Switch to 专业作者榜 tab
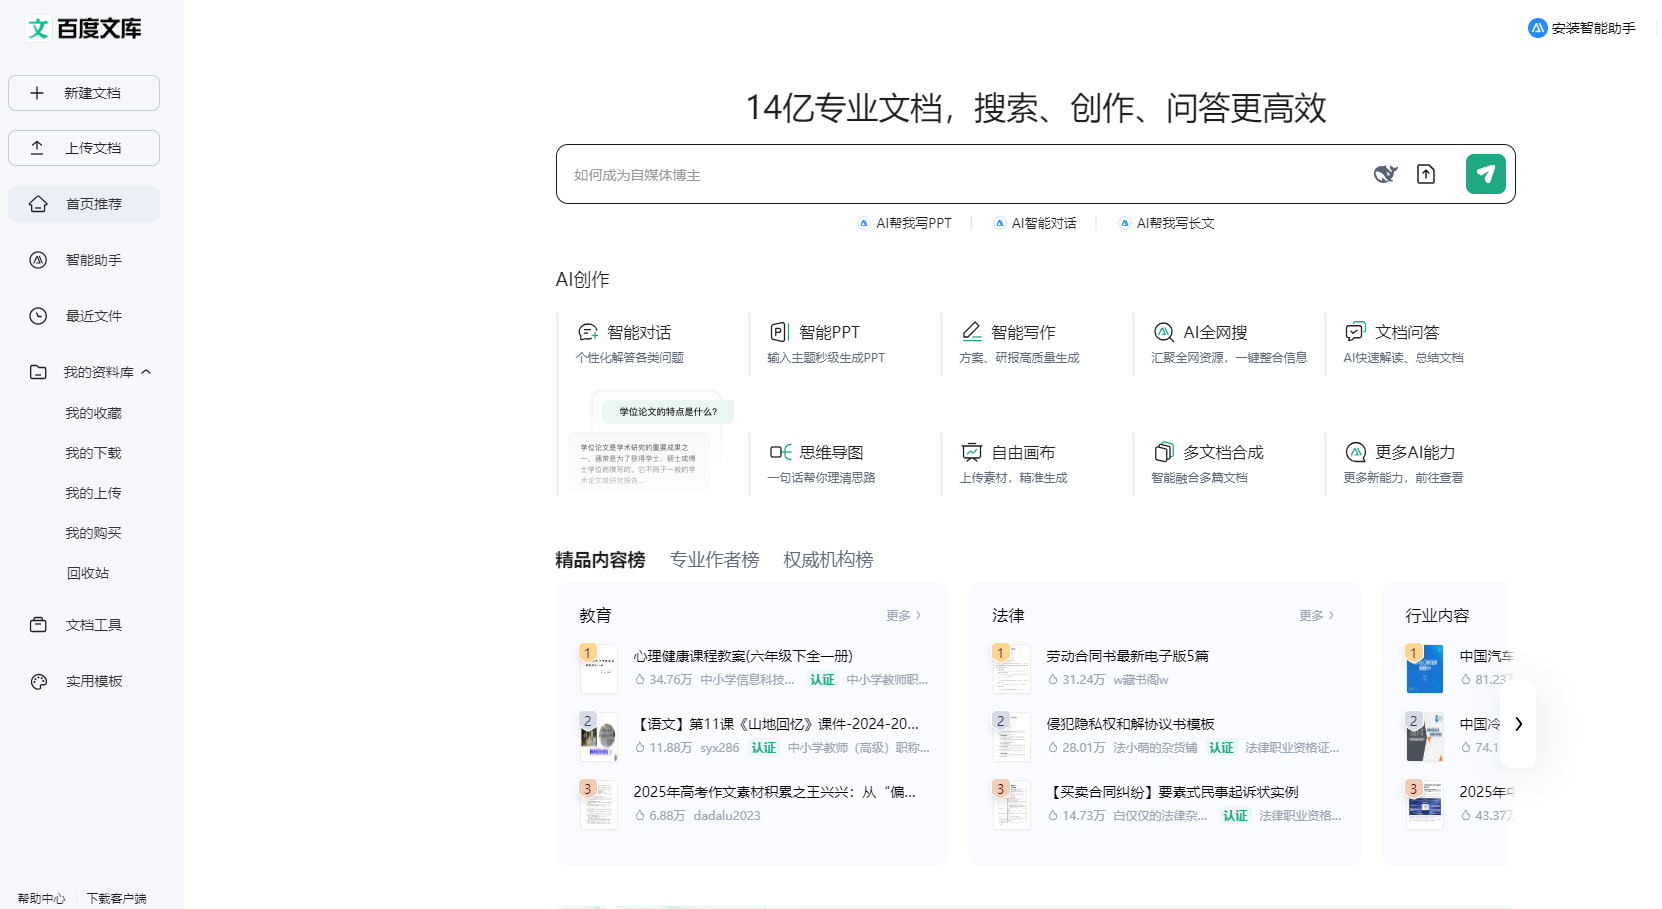The image size is (1662, 909). 714,560
